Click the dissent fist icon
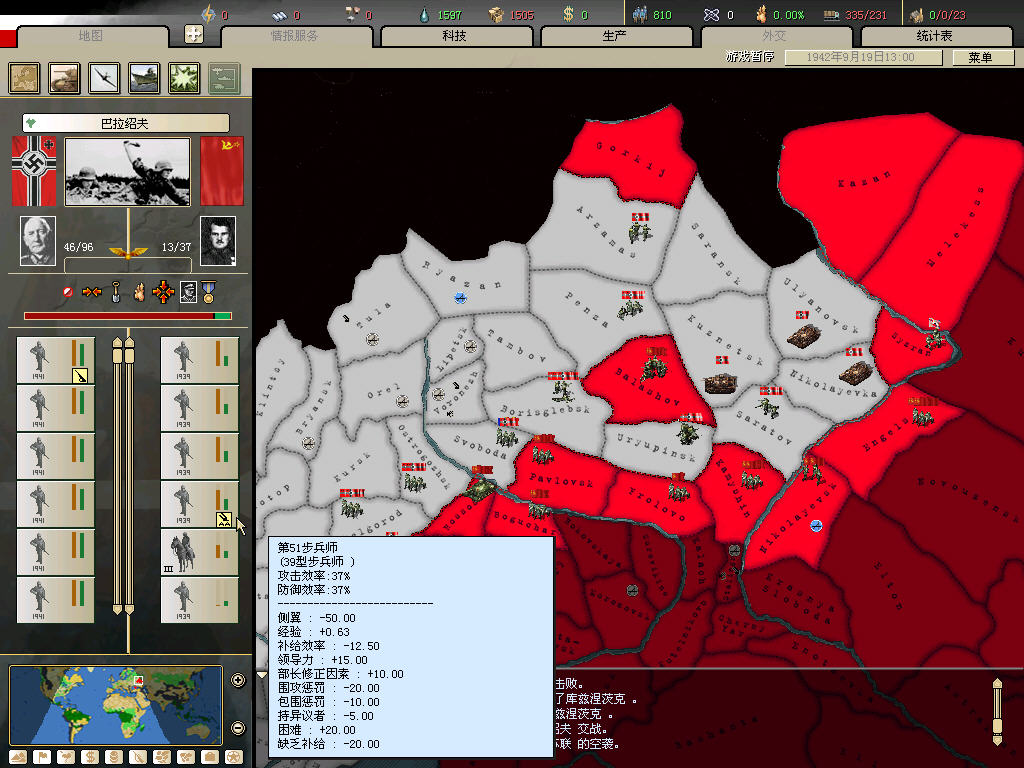Screen dimensions: 1024x768 click(761, 14)
